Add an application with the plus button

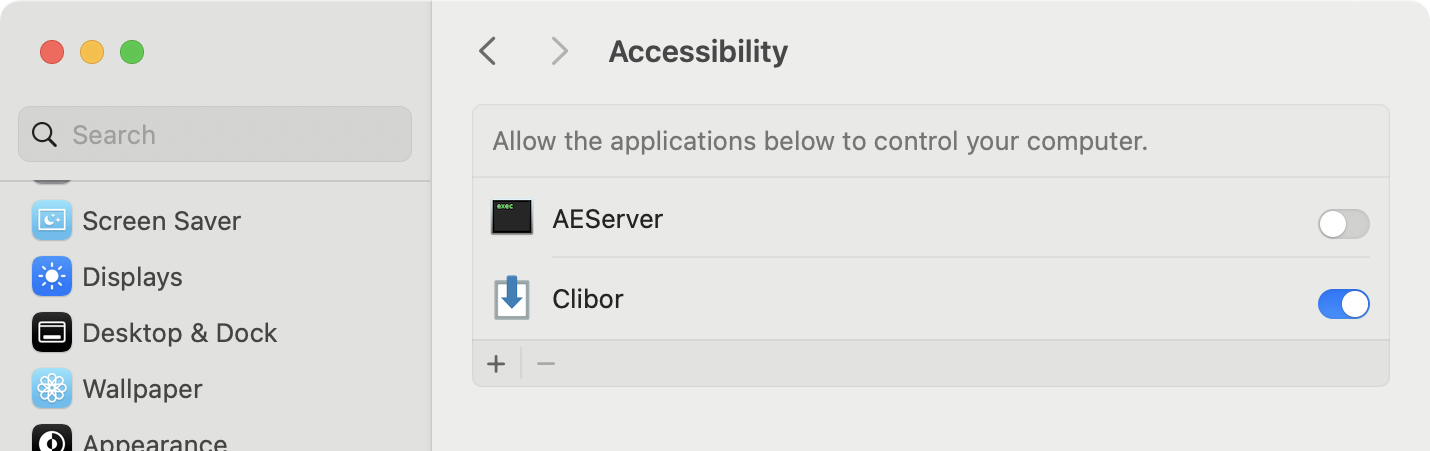tap(496, 363)
